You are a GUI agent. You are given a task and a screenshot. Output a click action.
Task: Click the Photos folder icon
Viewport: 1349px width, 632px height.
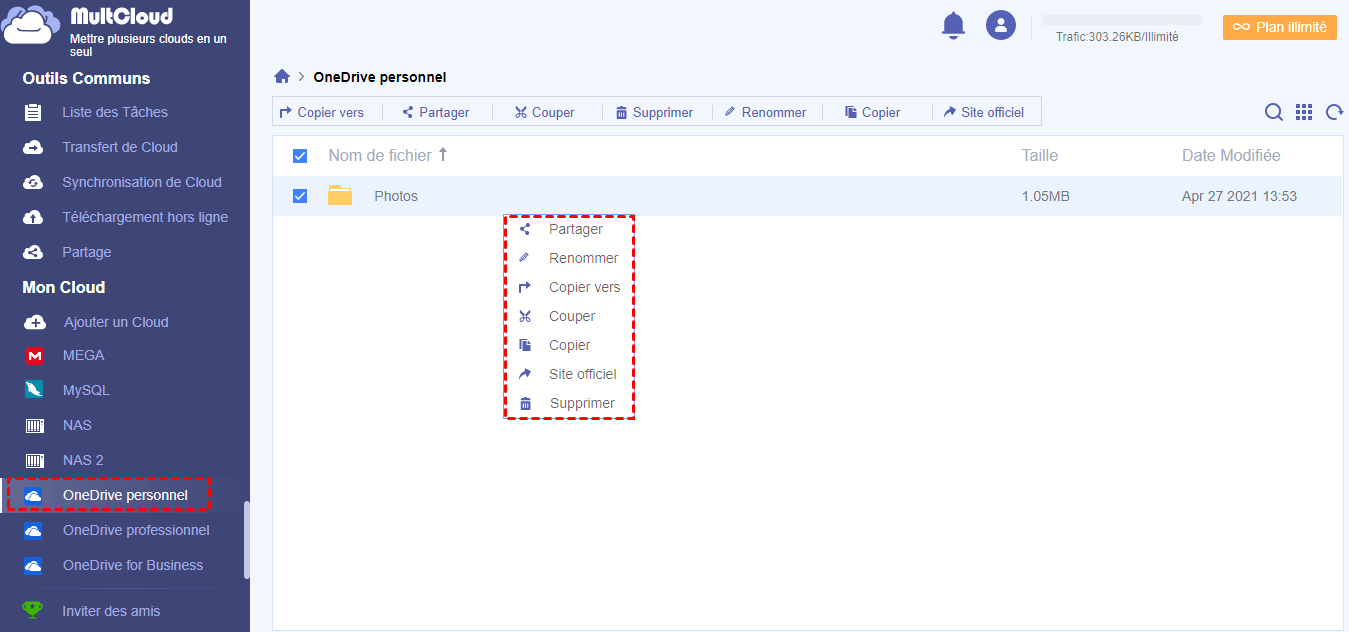340,196
